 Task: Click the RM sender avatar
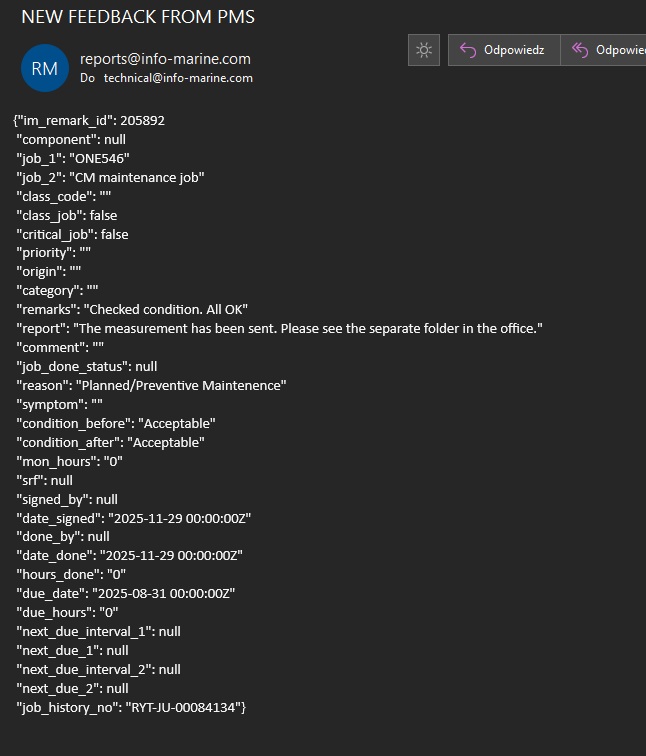click(x=45, y=68)
